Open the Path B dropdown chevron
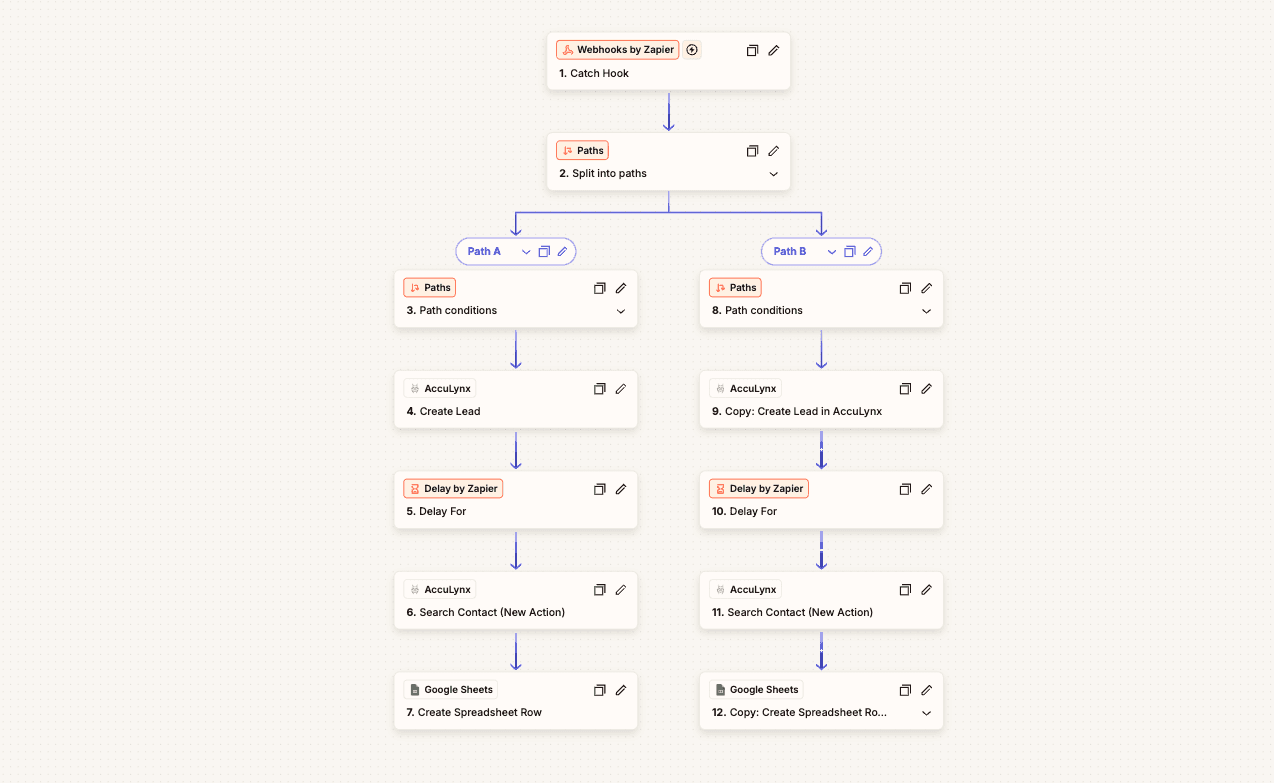 tap(832, 252)
